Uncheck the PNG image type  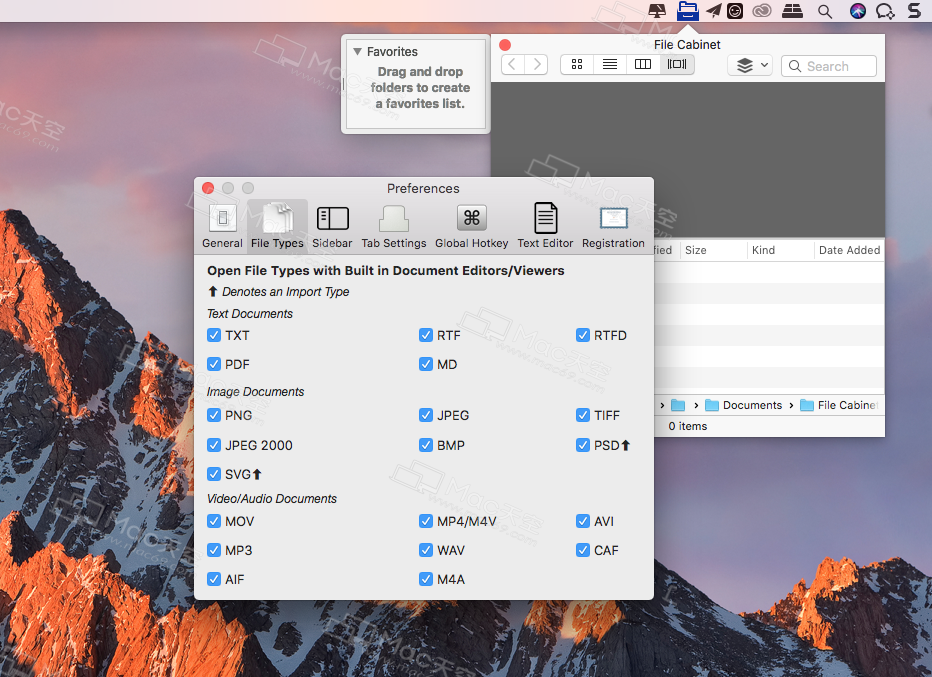(214, 415)
